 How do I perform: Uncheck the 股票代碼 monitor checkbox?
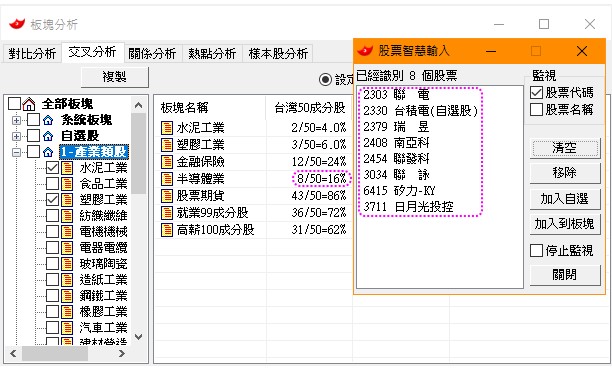(x=537, y=93)
